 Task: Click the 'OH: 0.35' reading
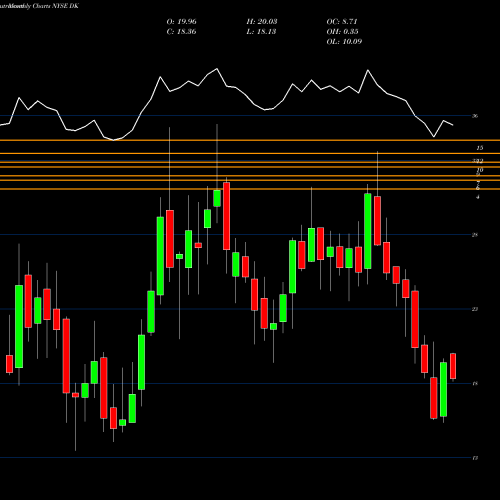[342, 32]
